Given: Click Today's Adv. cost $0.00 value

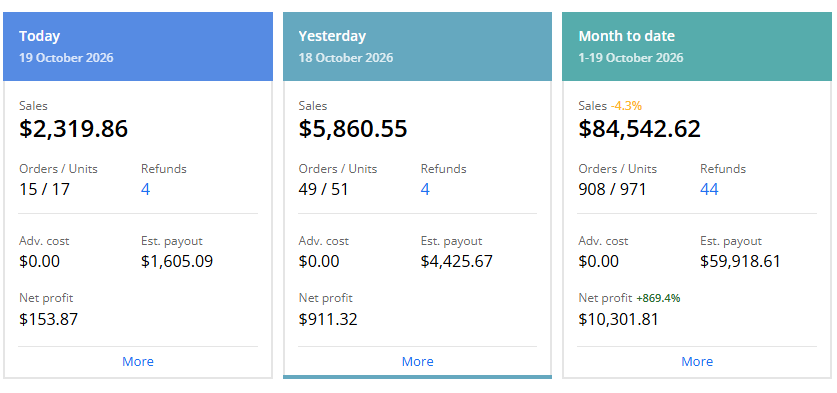Looking at the screenshot, I should pos(40,262).
